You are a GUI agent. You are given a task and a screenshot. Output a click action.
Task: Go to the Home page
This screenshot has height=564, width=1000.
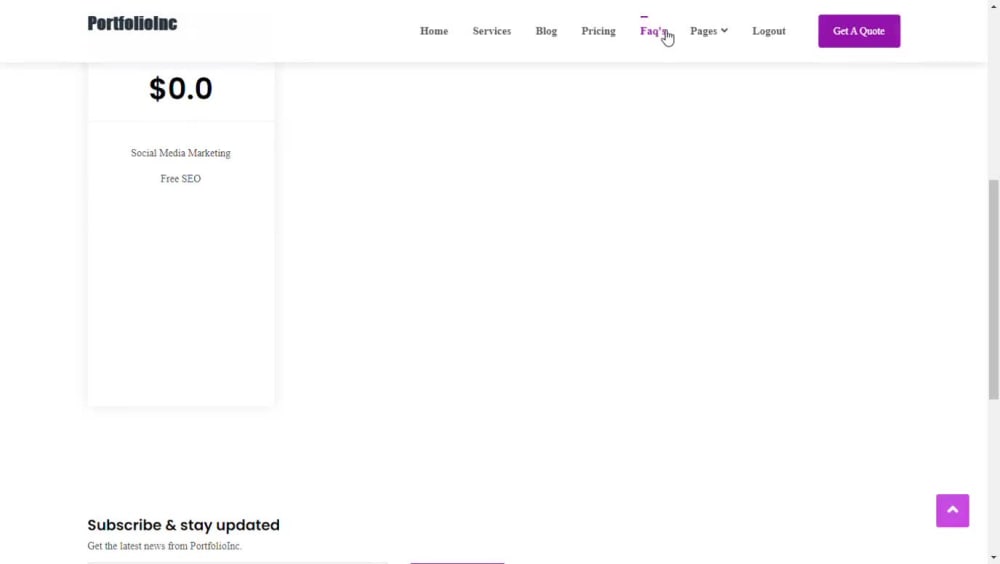click(x=434, y=31)
